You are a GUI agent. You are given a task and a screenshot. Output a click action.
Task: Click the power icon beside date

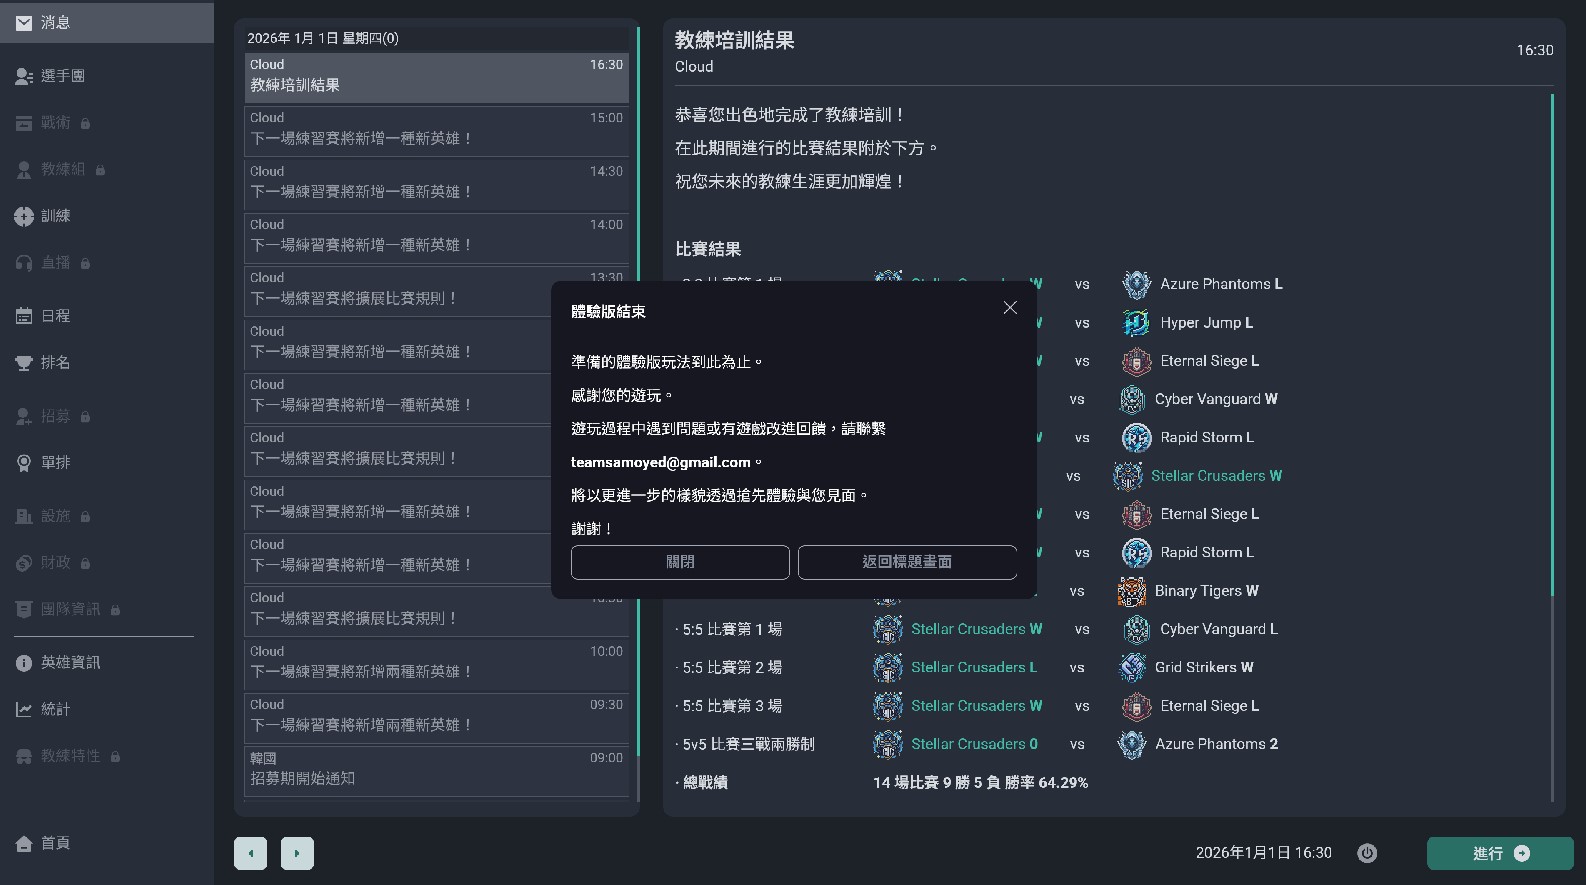(1367, 853)
